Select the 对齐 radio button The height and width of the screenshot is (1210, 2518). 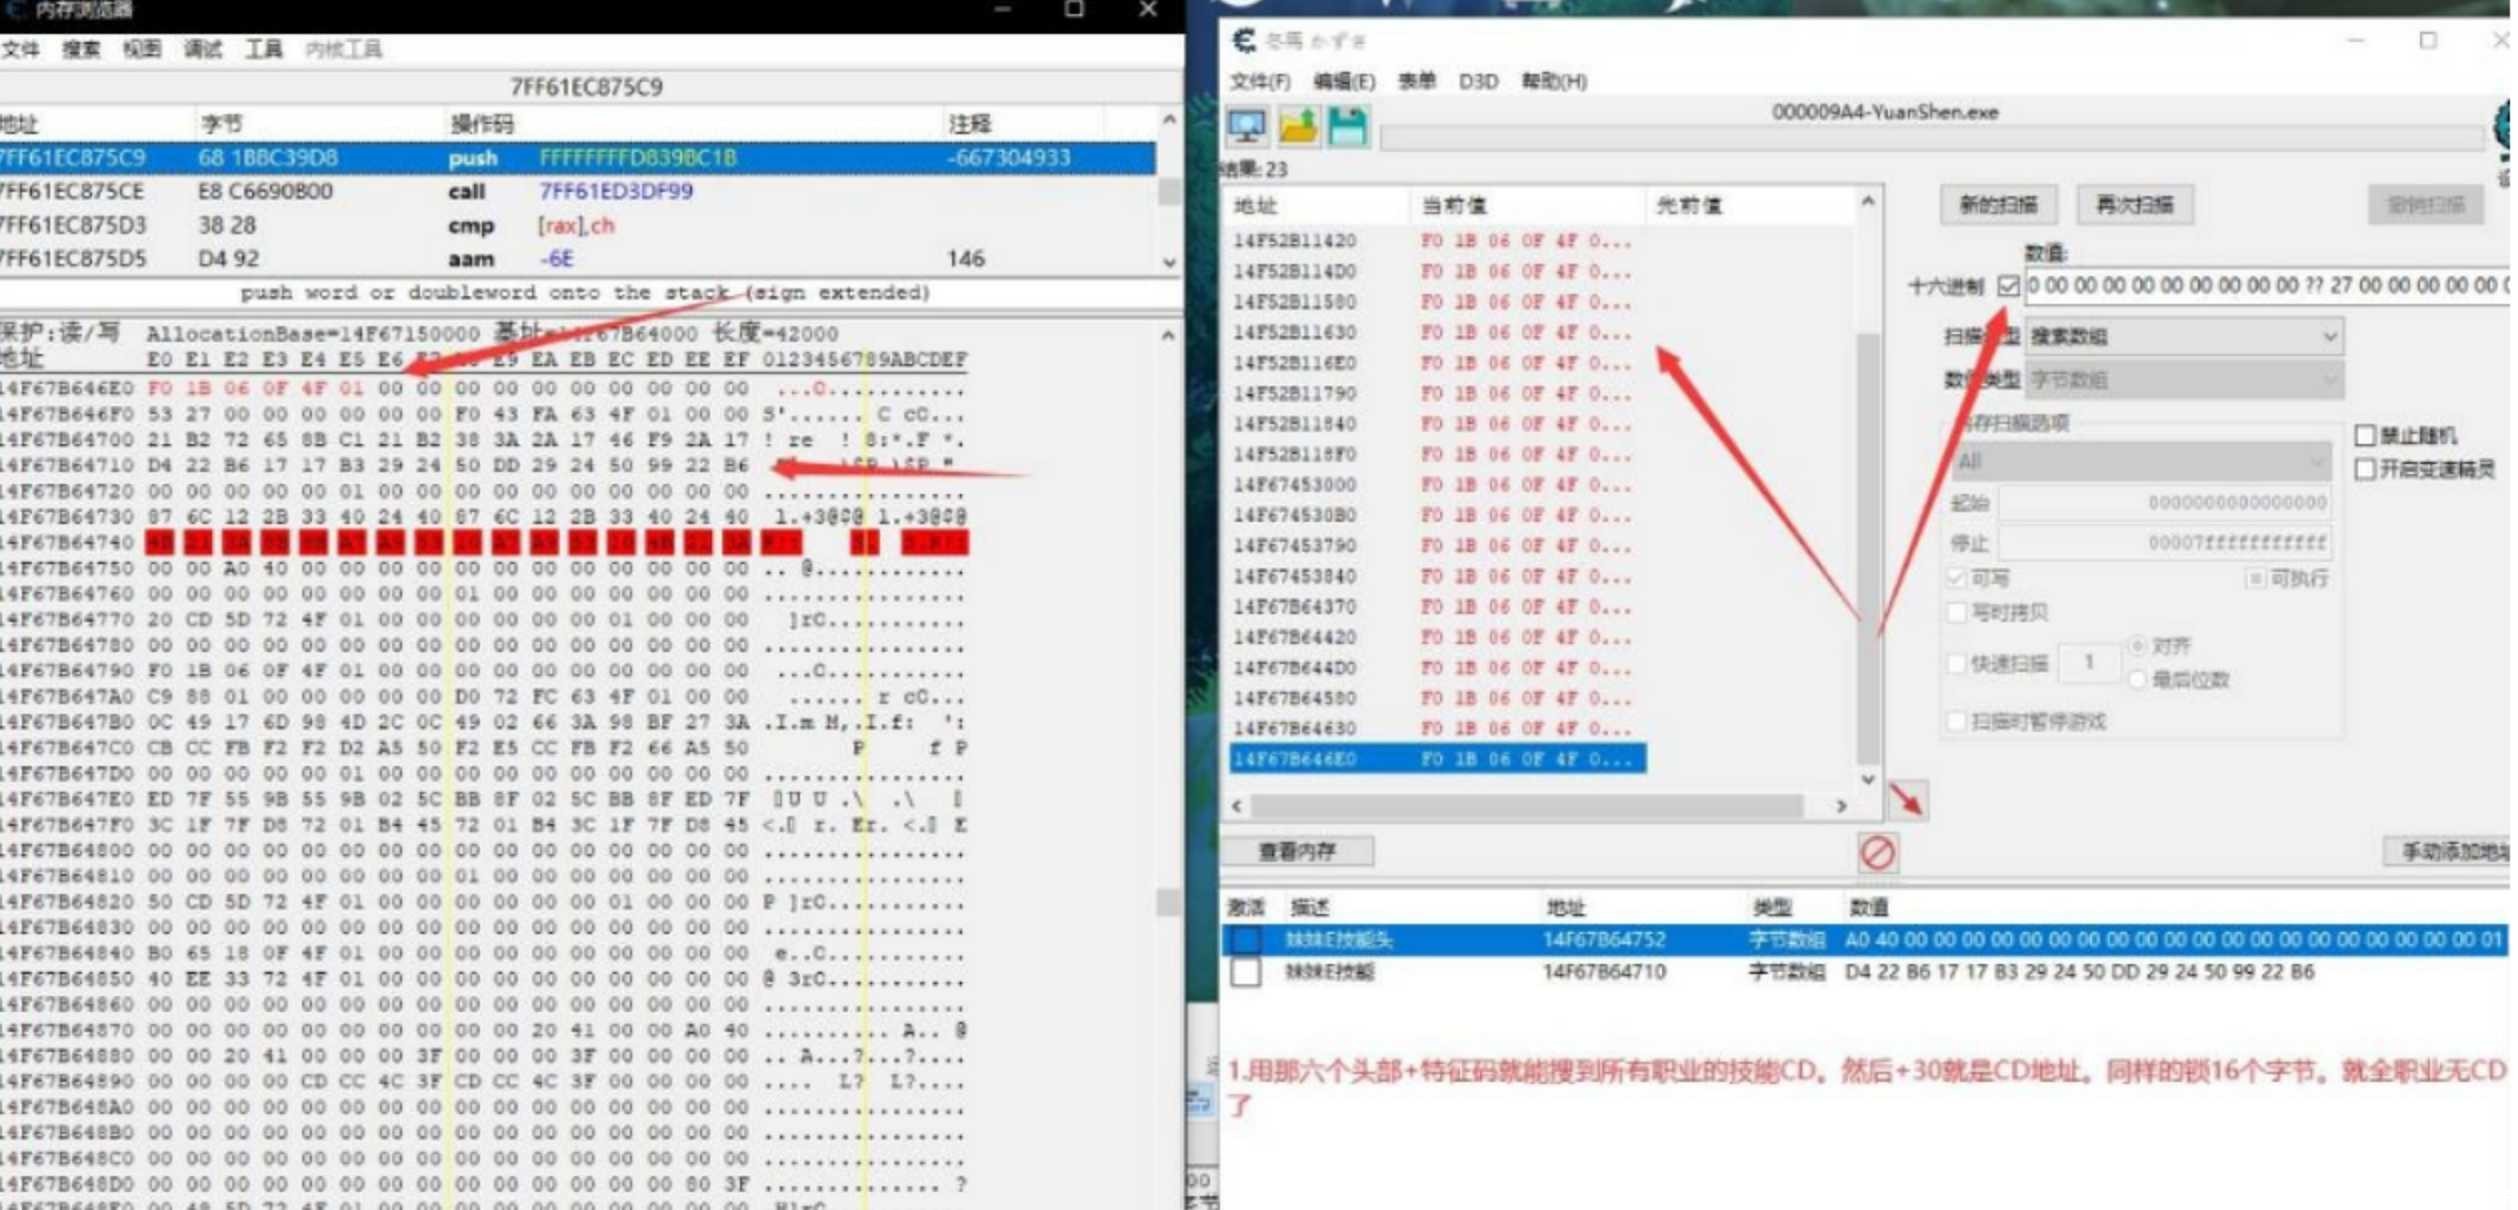click(x=2137, y=645)
